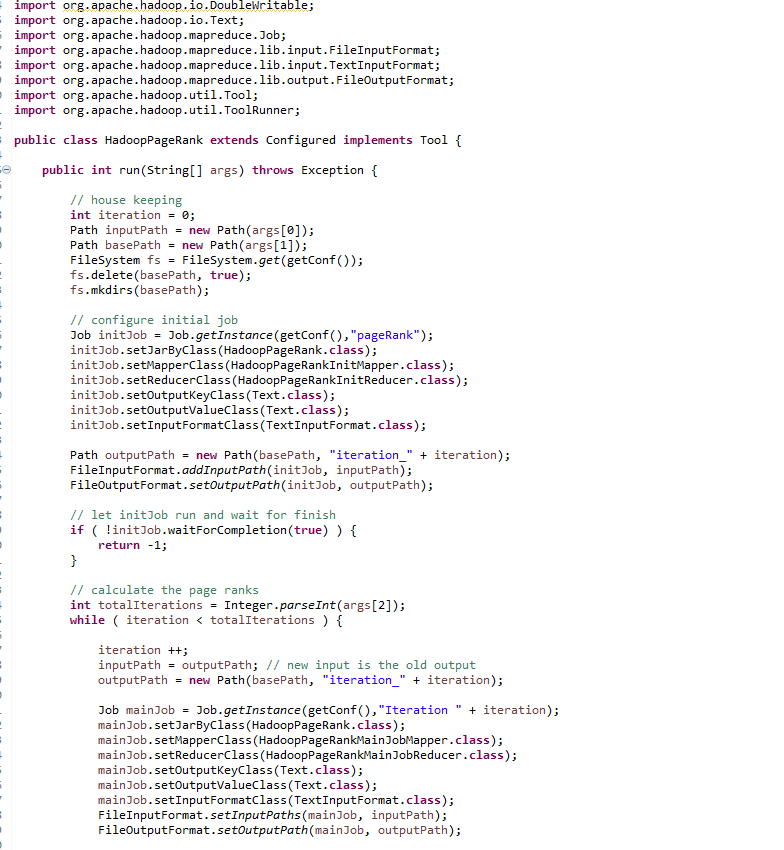This screenshot has width=784, height=850.
Task: Click the 'Path basePath = new Path(args[1]);' line
Action: pos(189,246)
